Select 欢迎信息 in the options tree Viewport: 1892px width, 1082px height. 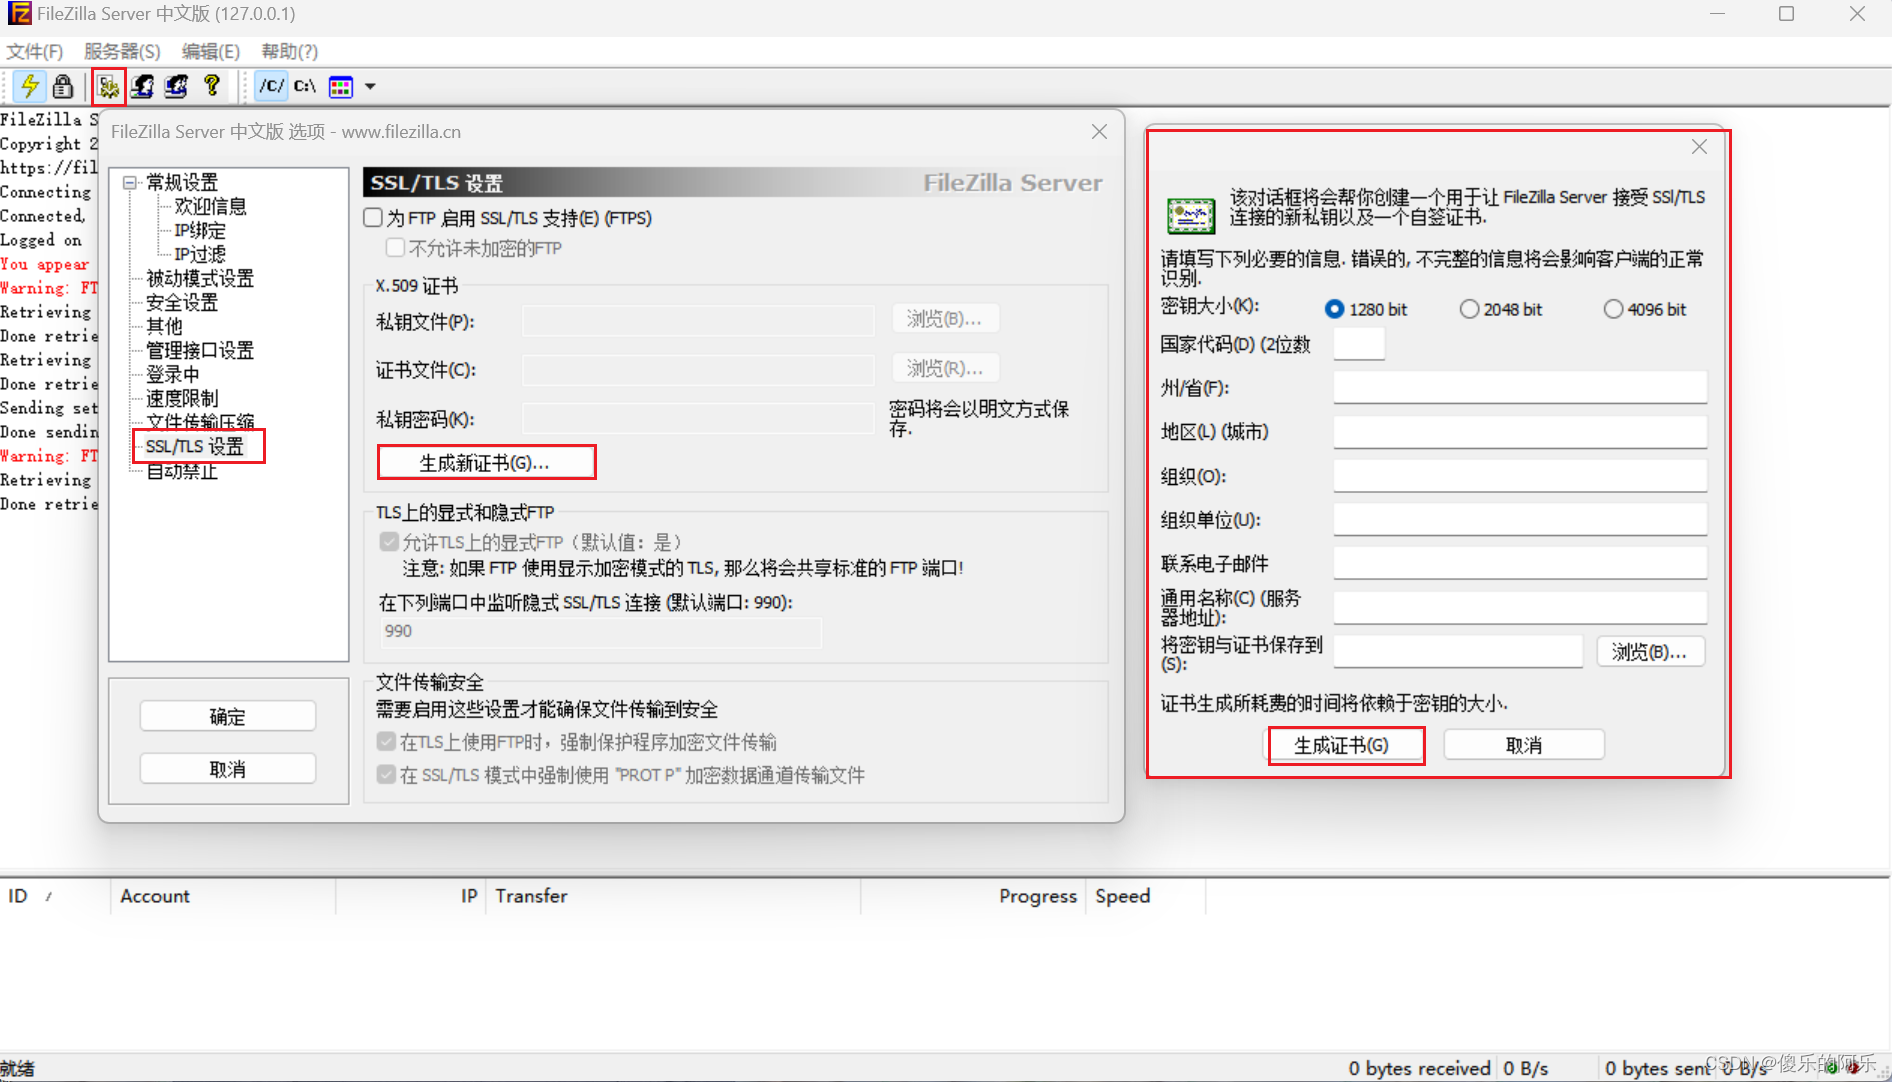[x=210, y=206]
